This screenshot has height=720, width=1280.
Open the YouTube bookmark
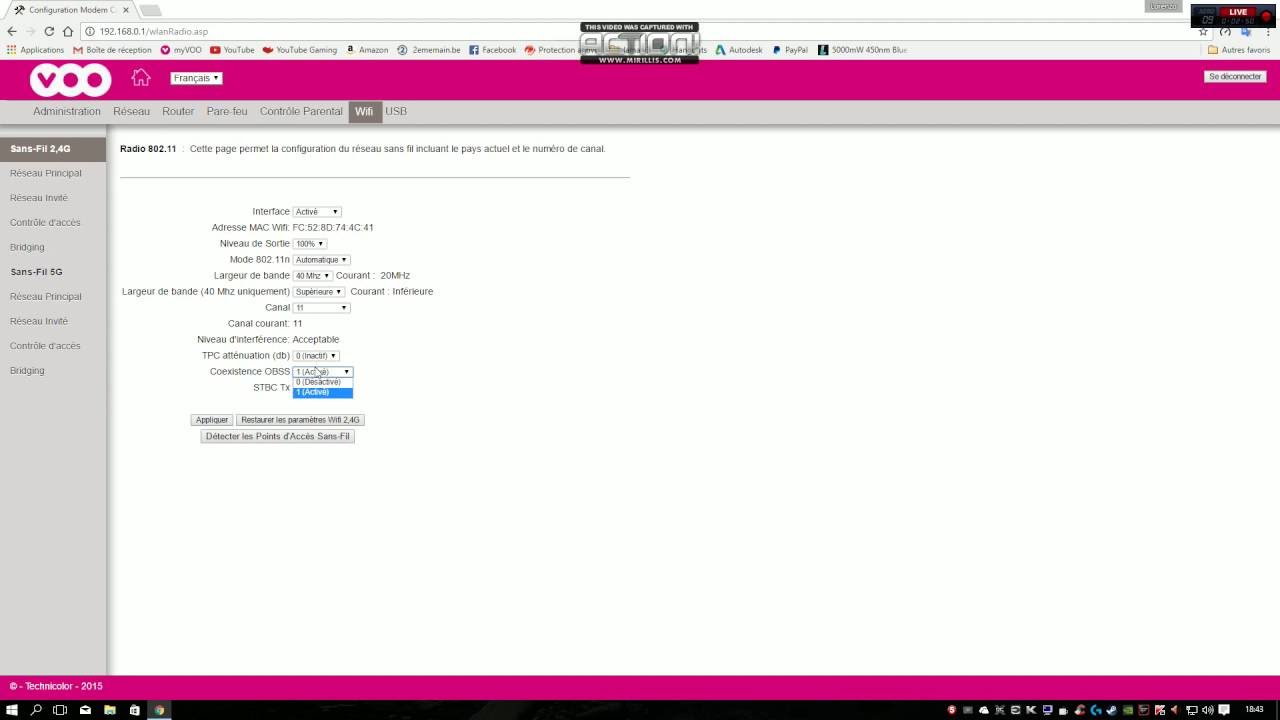[x=232, y=50]
